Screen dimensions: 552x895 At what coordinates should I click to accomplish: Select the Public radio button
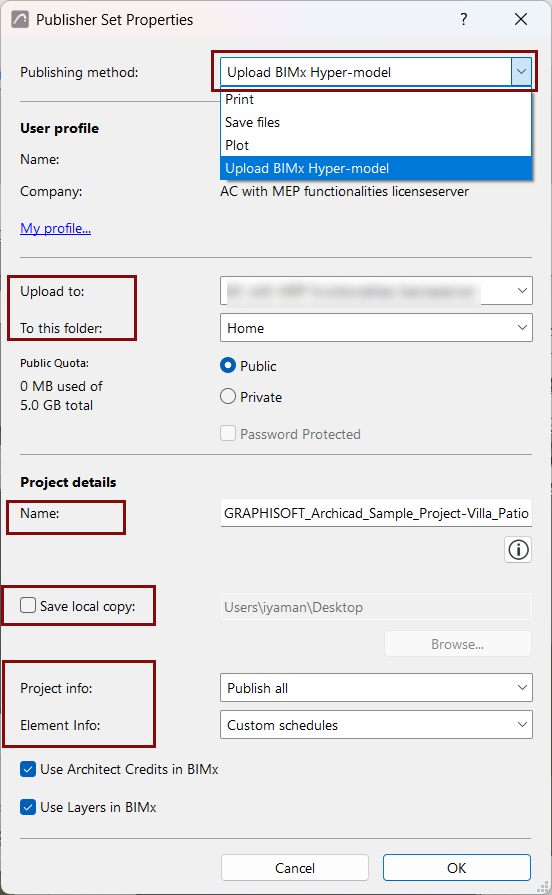pos(228,365)
